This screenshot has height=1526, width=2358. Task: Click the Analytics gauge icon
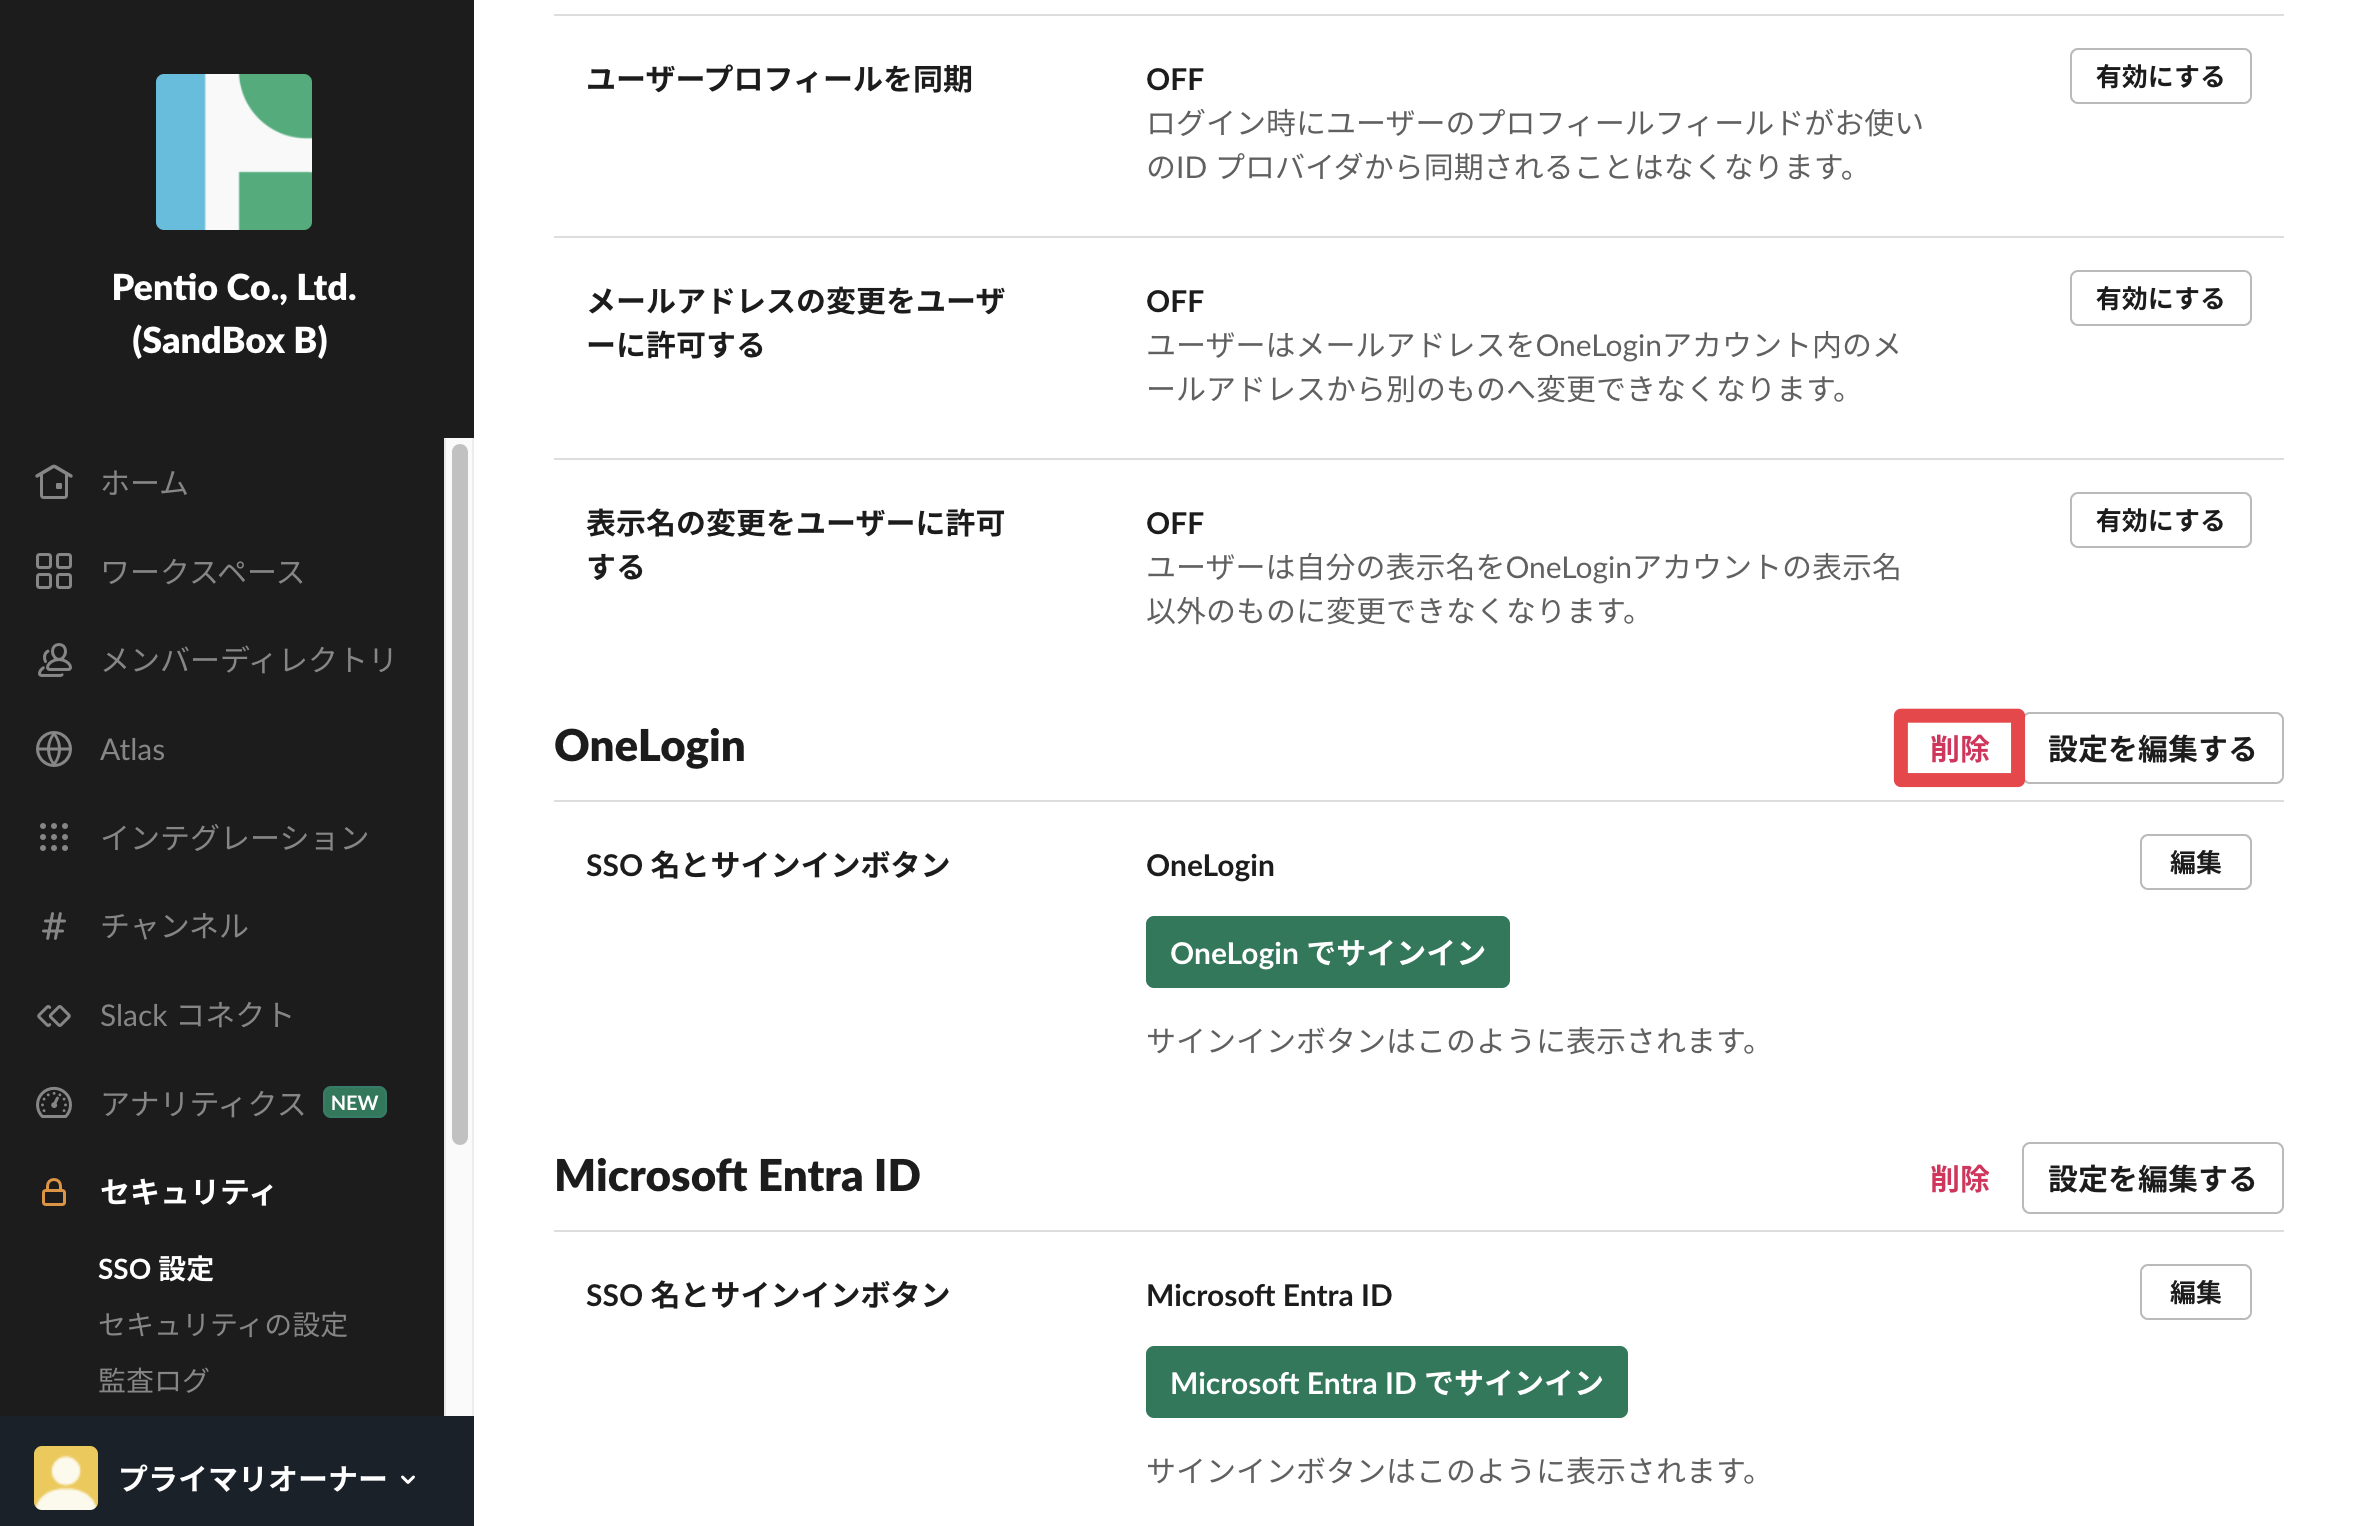[54, 1103]
